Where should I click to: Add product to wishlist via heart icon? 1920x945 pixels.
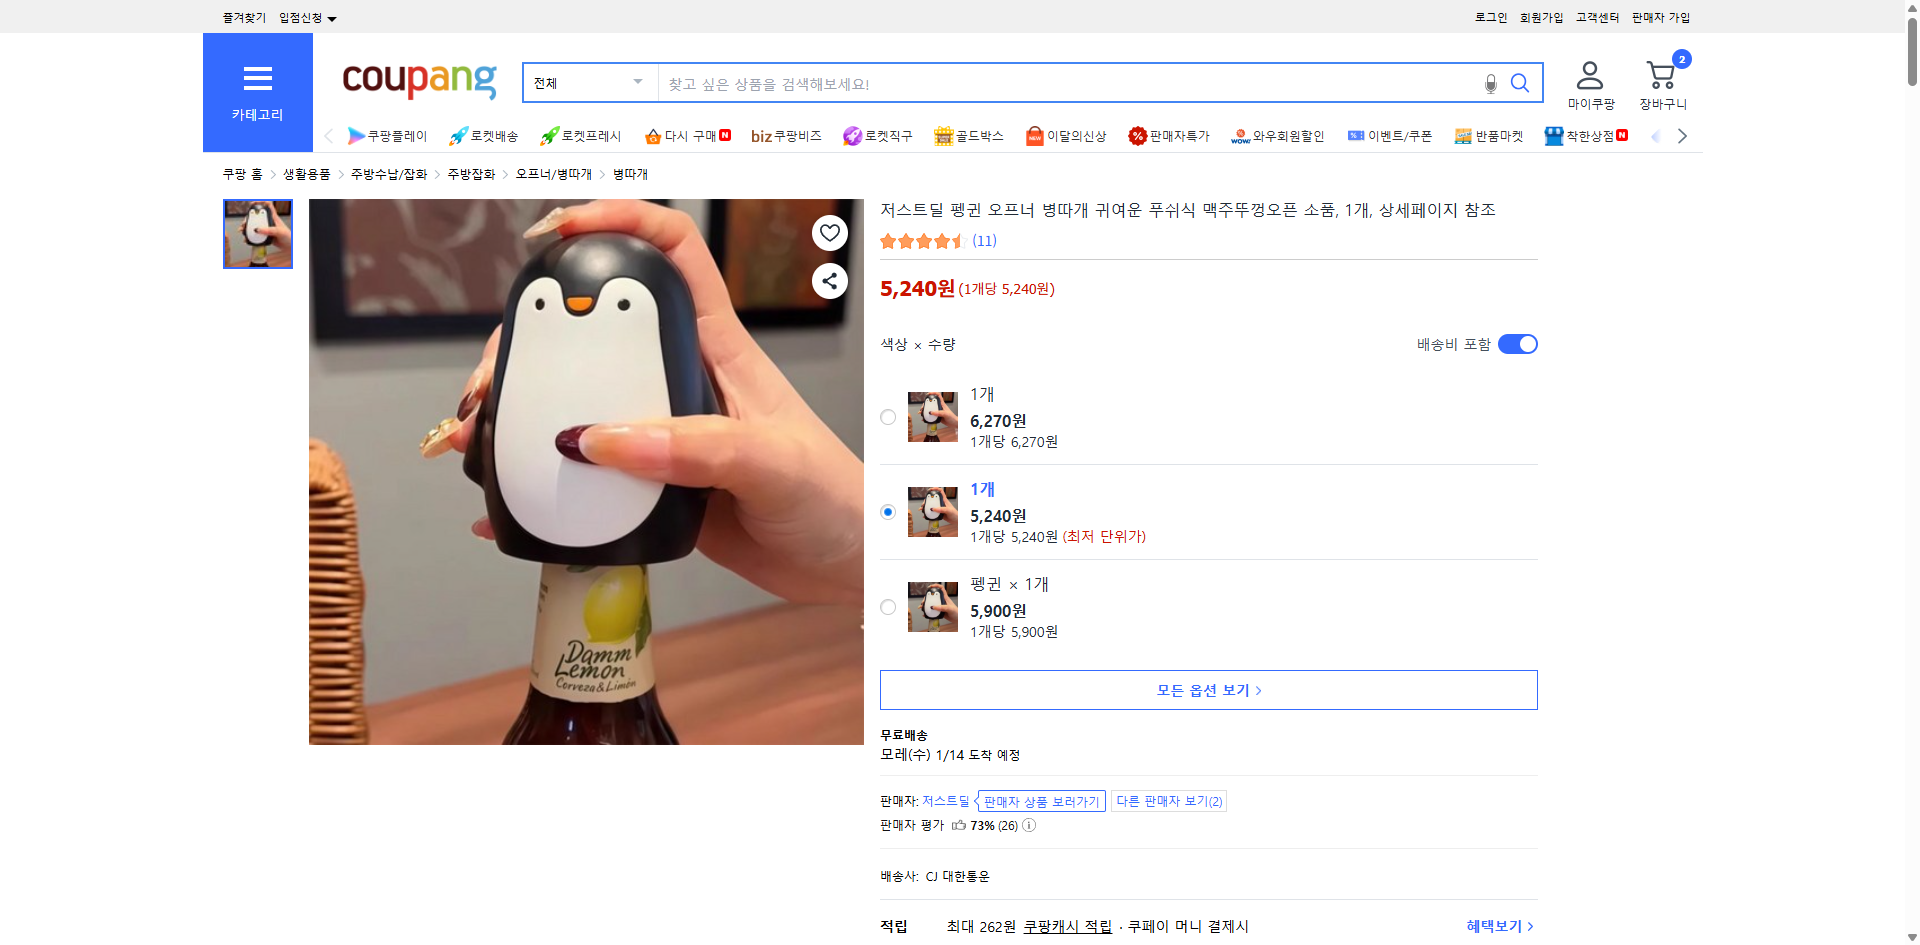point(829,232)
